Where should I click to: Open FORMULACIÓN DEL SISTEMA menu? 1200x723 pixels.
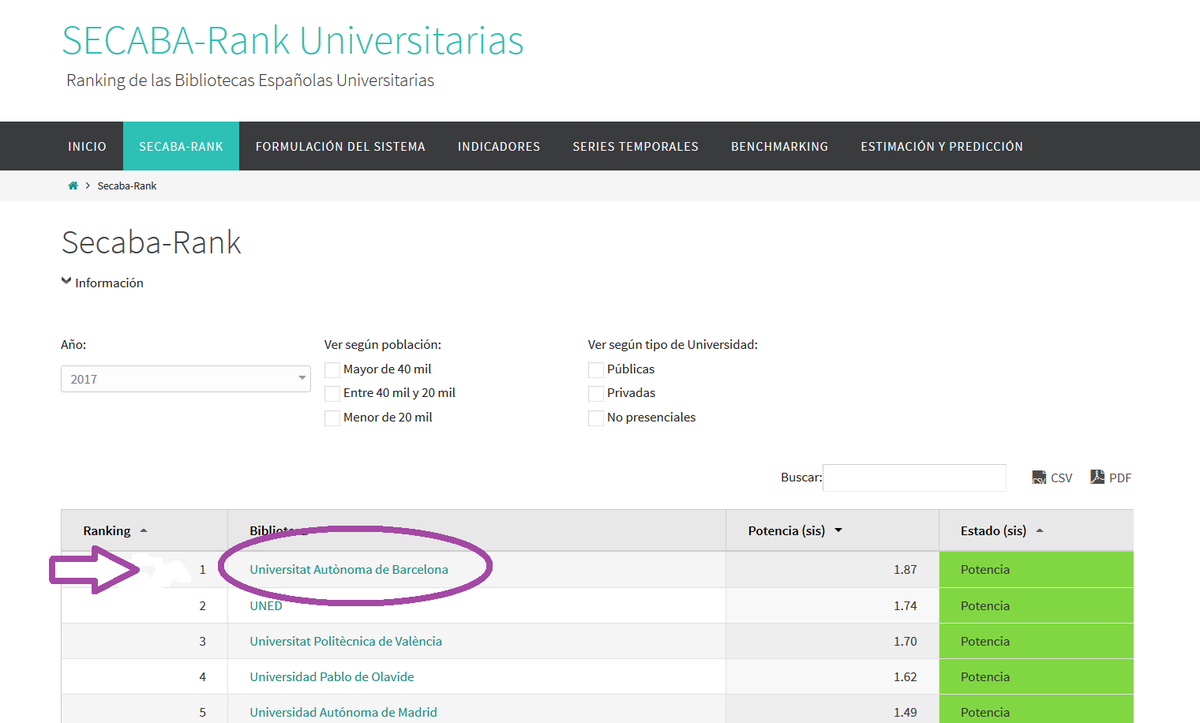click(x=340, y=146)
